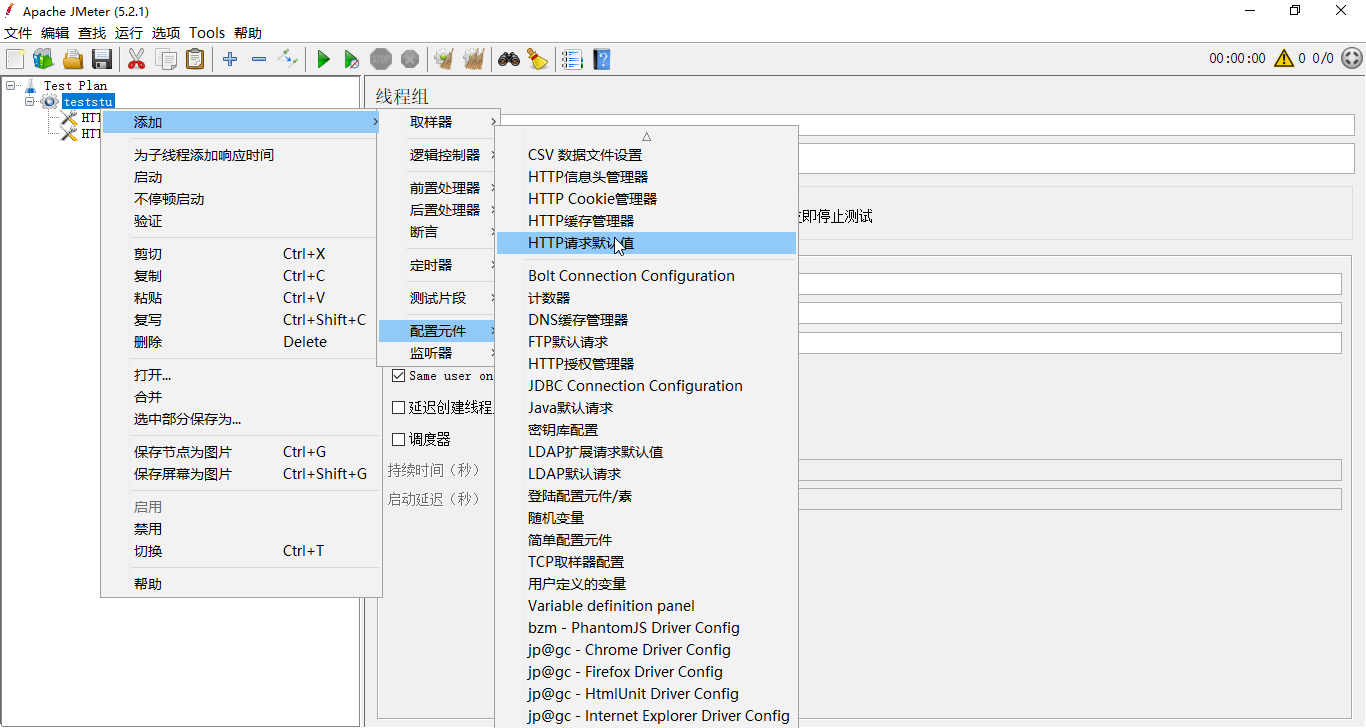Choose 保存节点为图片 context option
The height and width of the screenshot is (728, 1366).
(x=241, y=452)
